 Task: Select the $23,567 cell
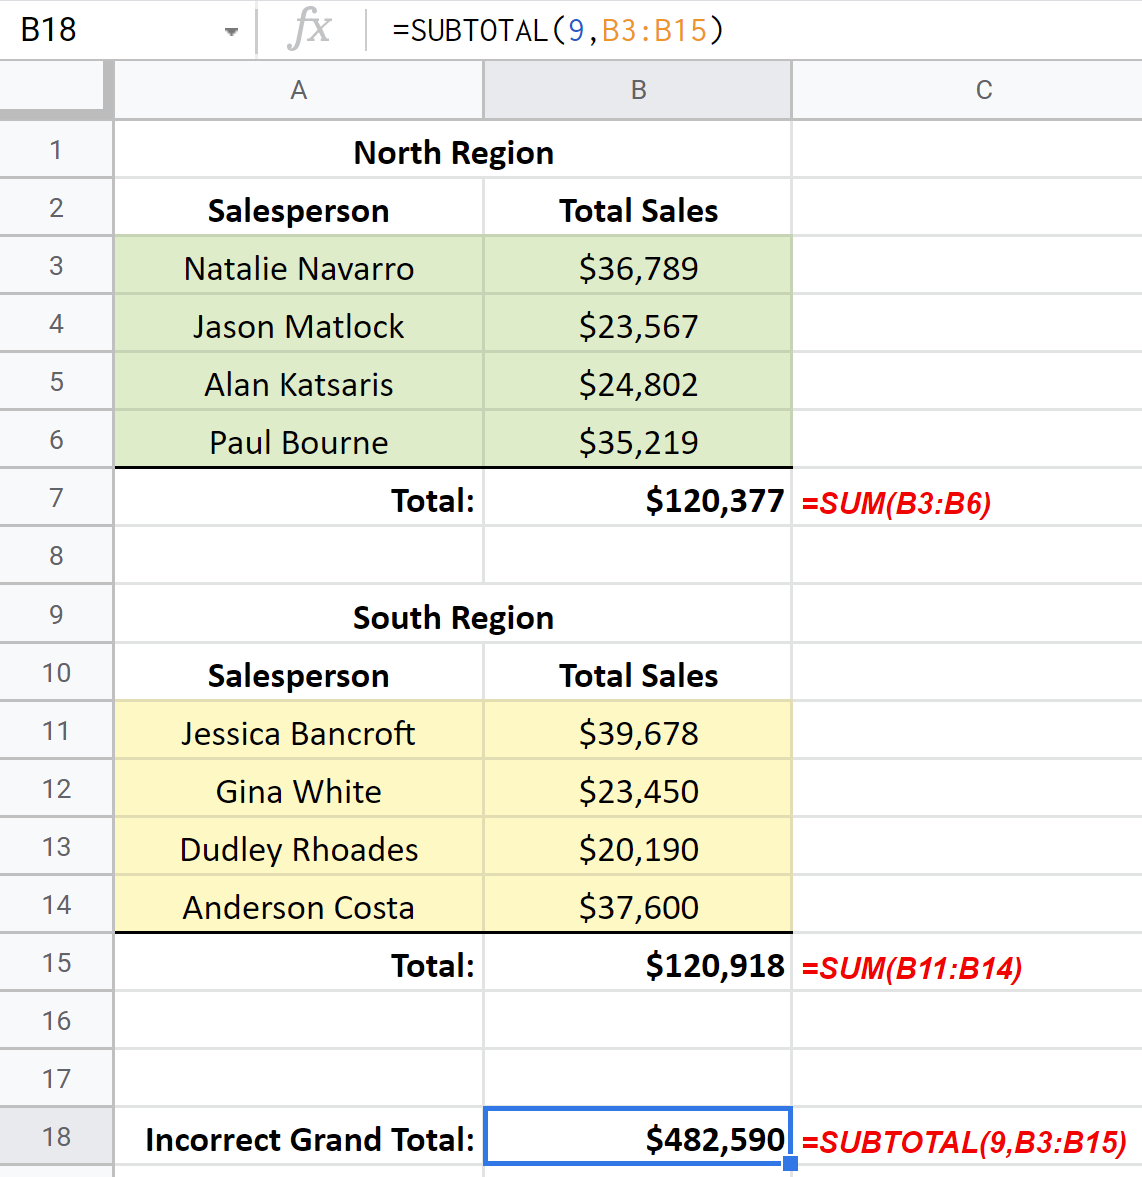pyautogui.click(x=638, y=324)
